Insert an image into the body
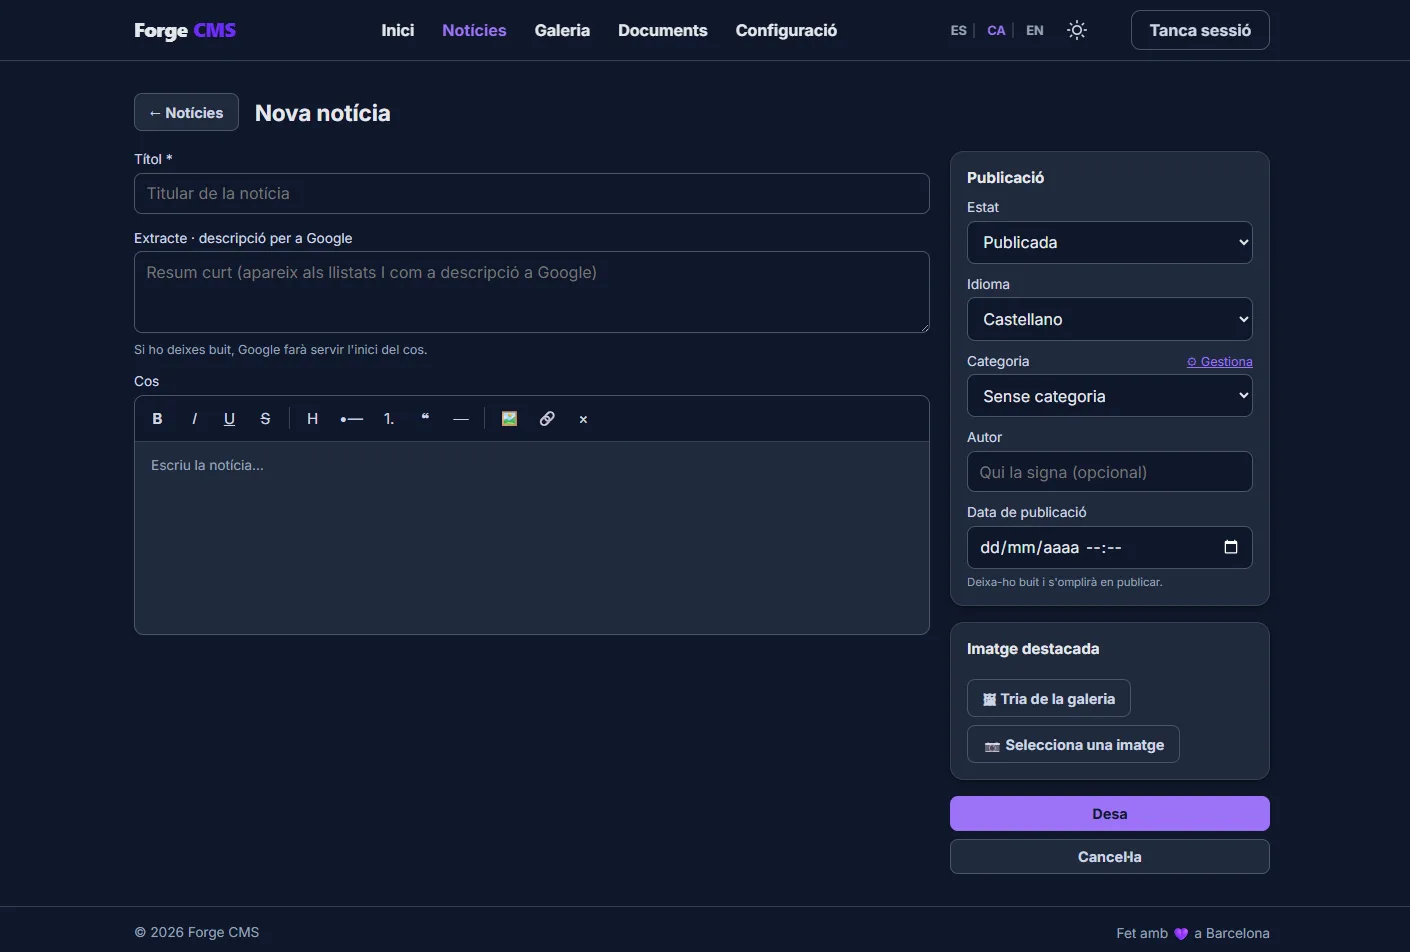The width and height of the screenshot is (1410, 952). (509, 419)
